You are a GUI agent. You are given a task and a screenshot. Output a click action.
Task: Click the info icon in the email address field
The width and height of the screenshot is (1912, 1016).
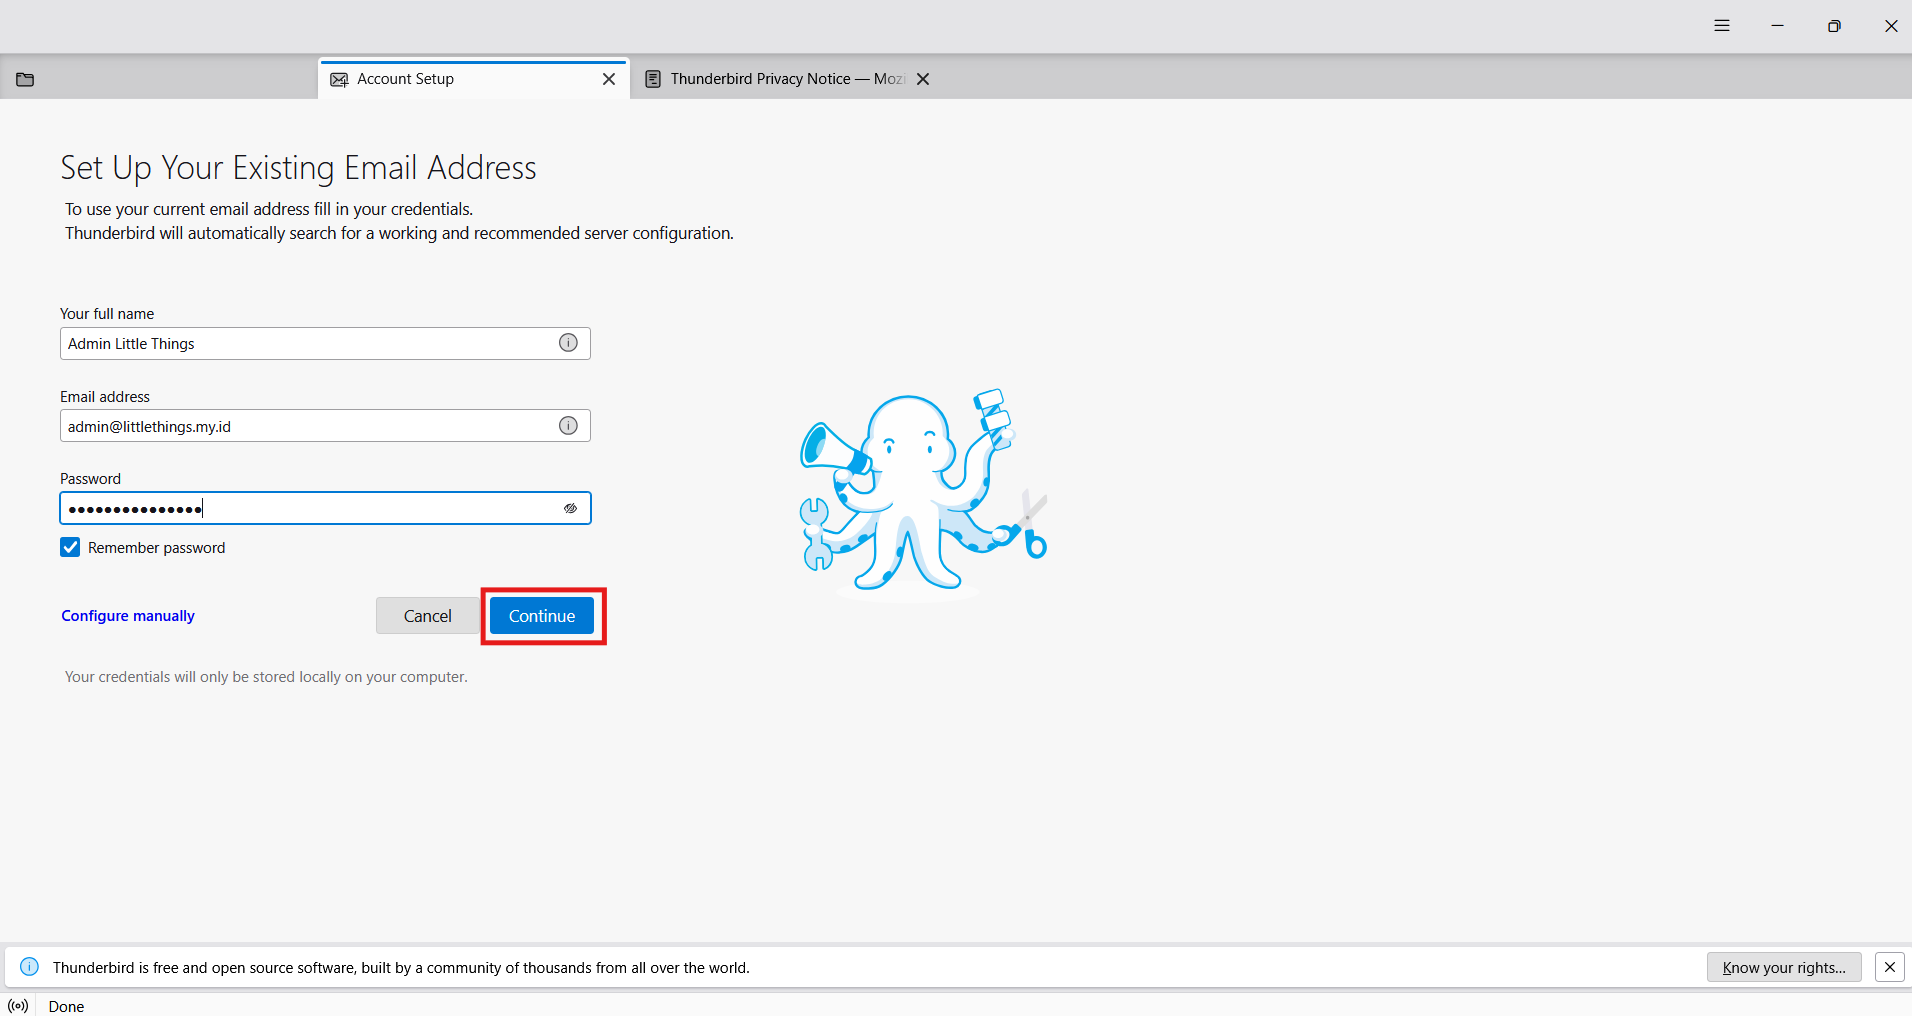pos(568,426)
